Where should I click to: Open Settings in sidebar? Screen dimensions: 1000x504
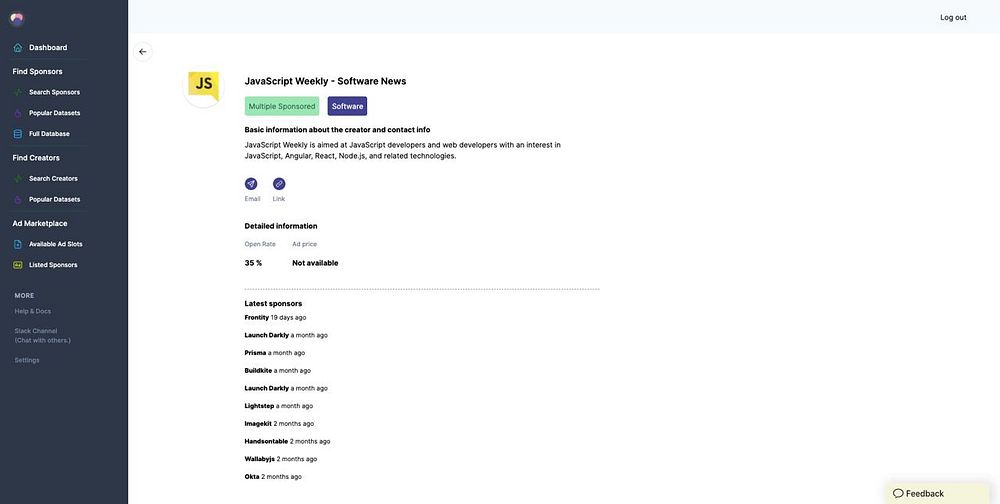pyautogui.click(x=27, y=360)
